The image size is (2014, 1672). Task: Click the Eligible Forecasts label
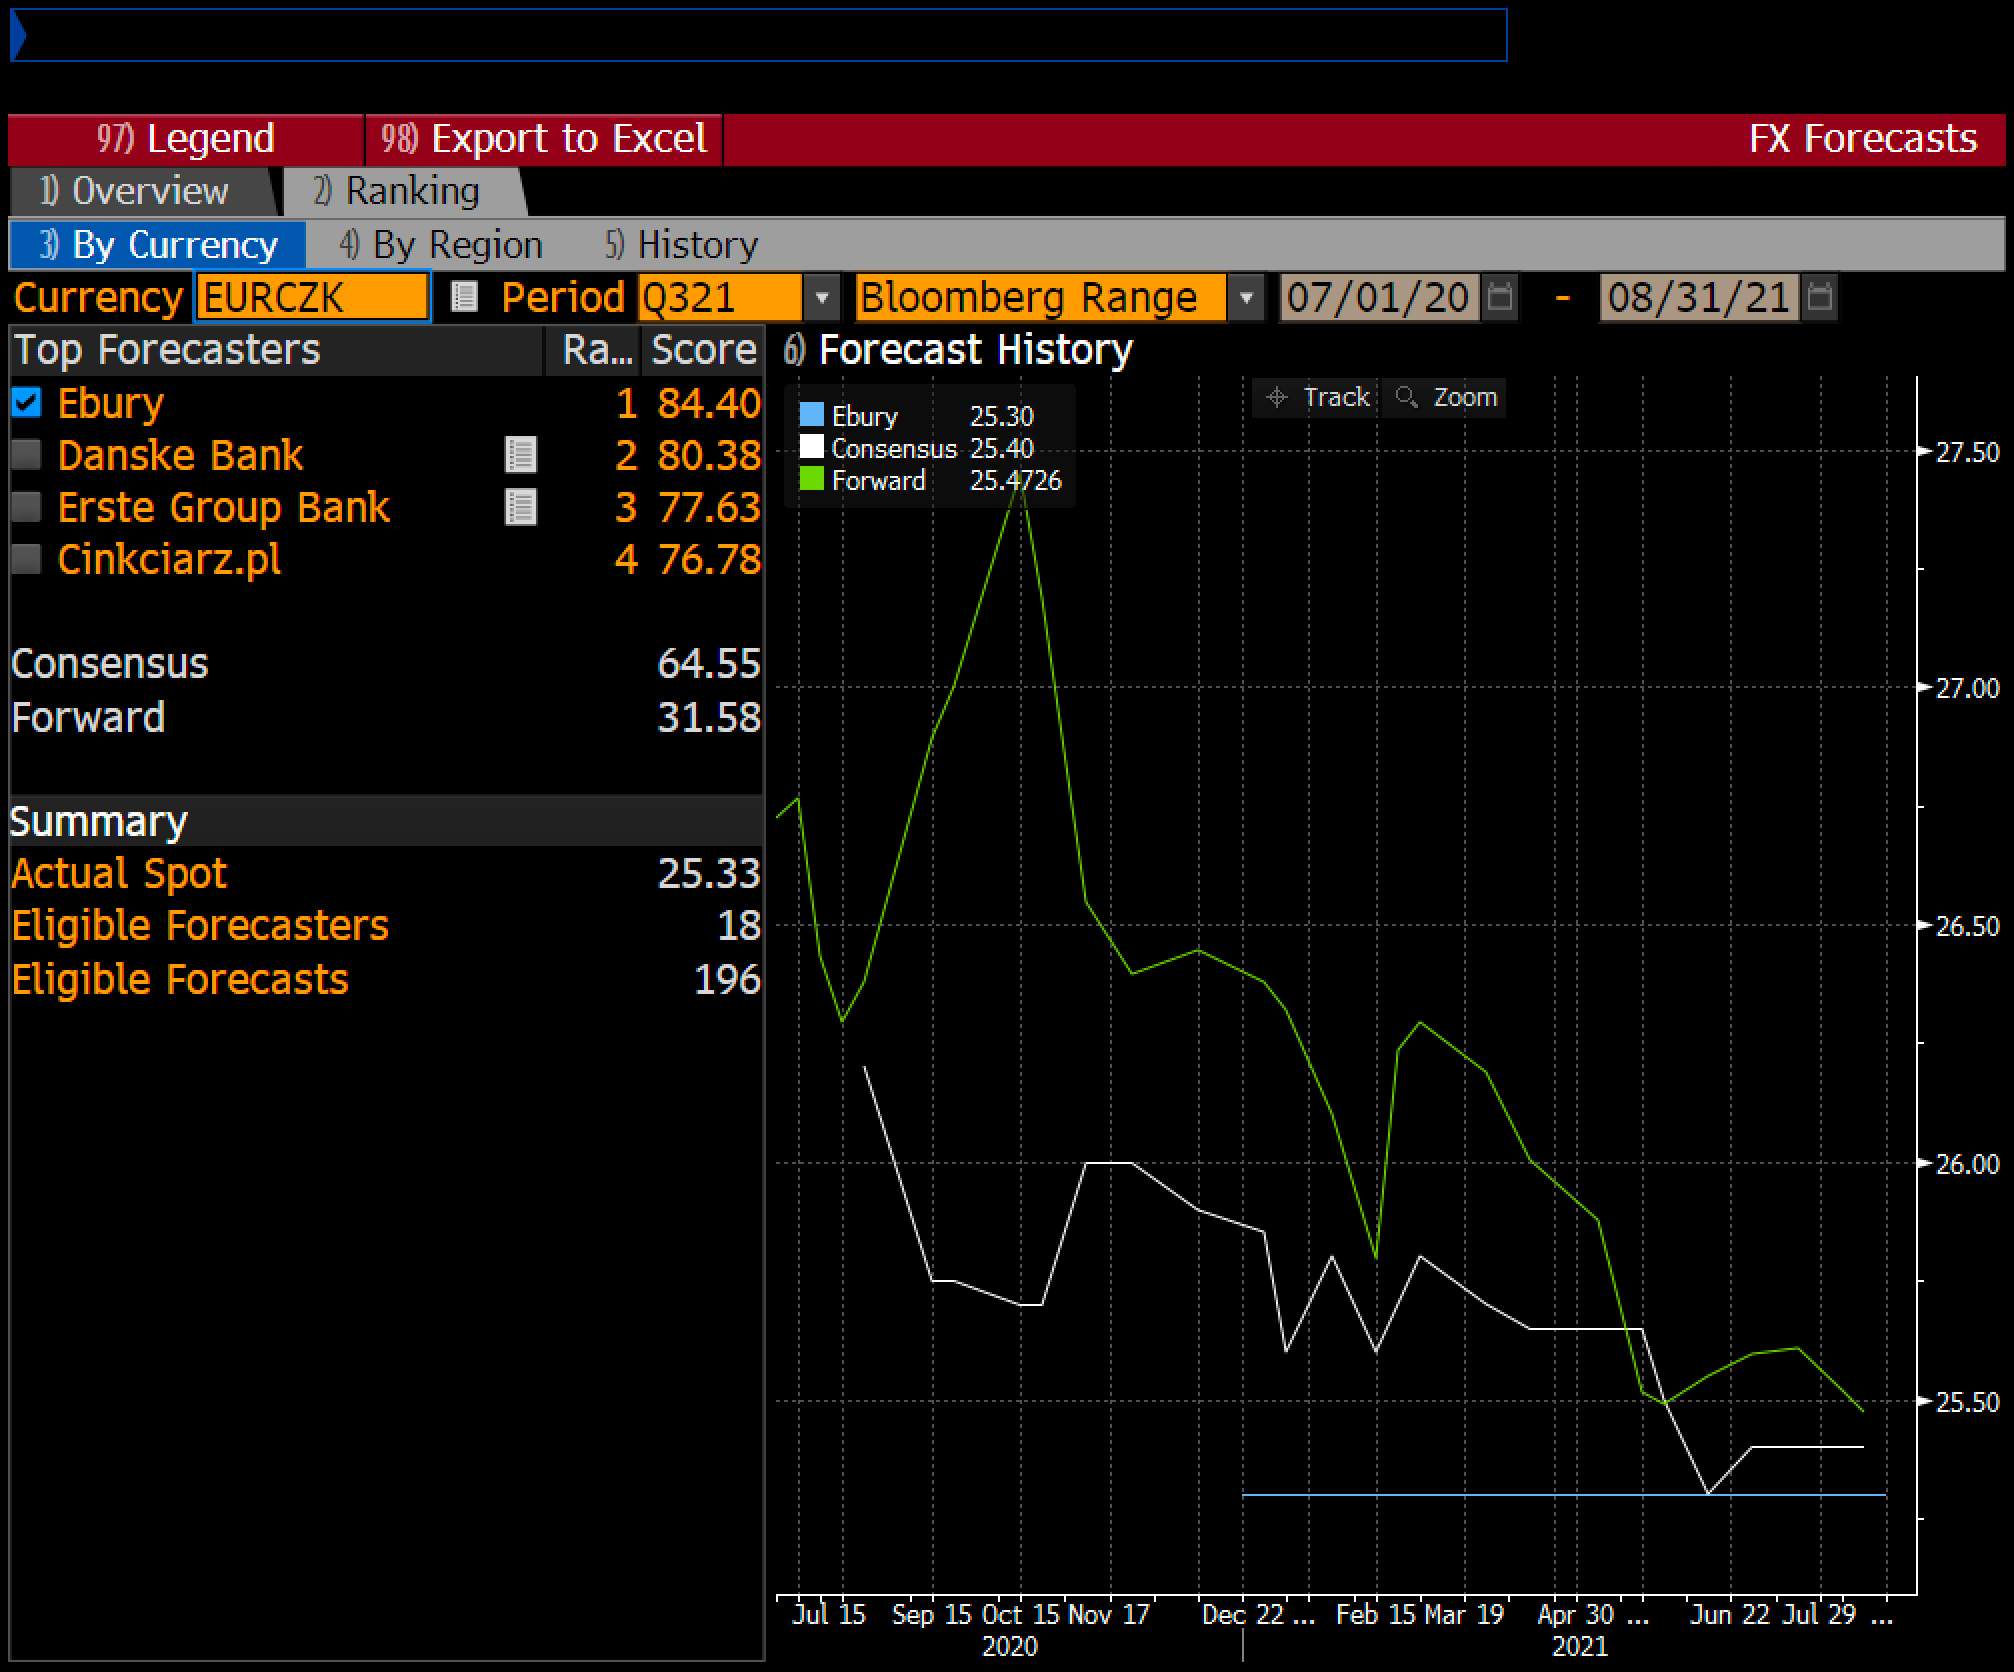[x=180, y=979]
